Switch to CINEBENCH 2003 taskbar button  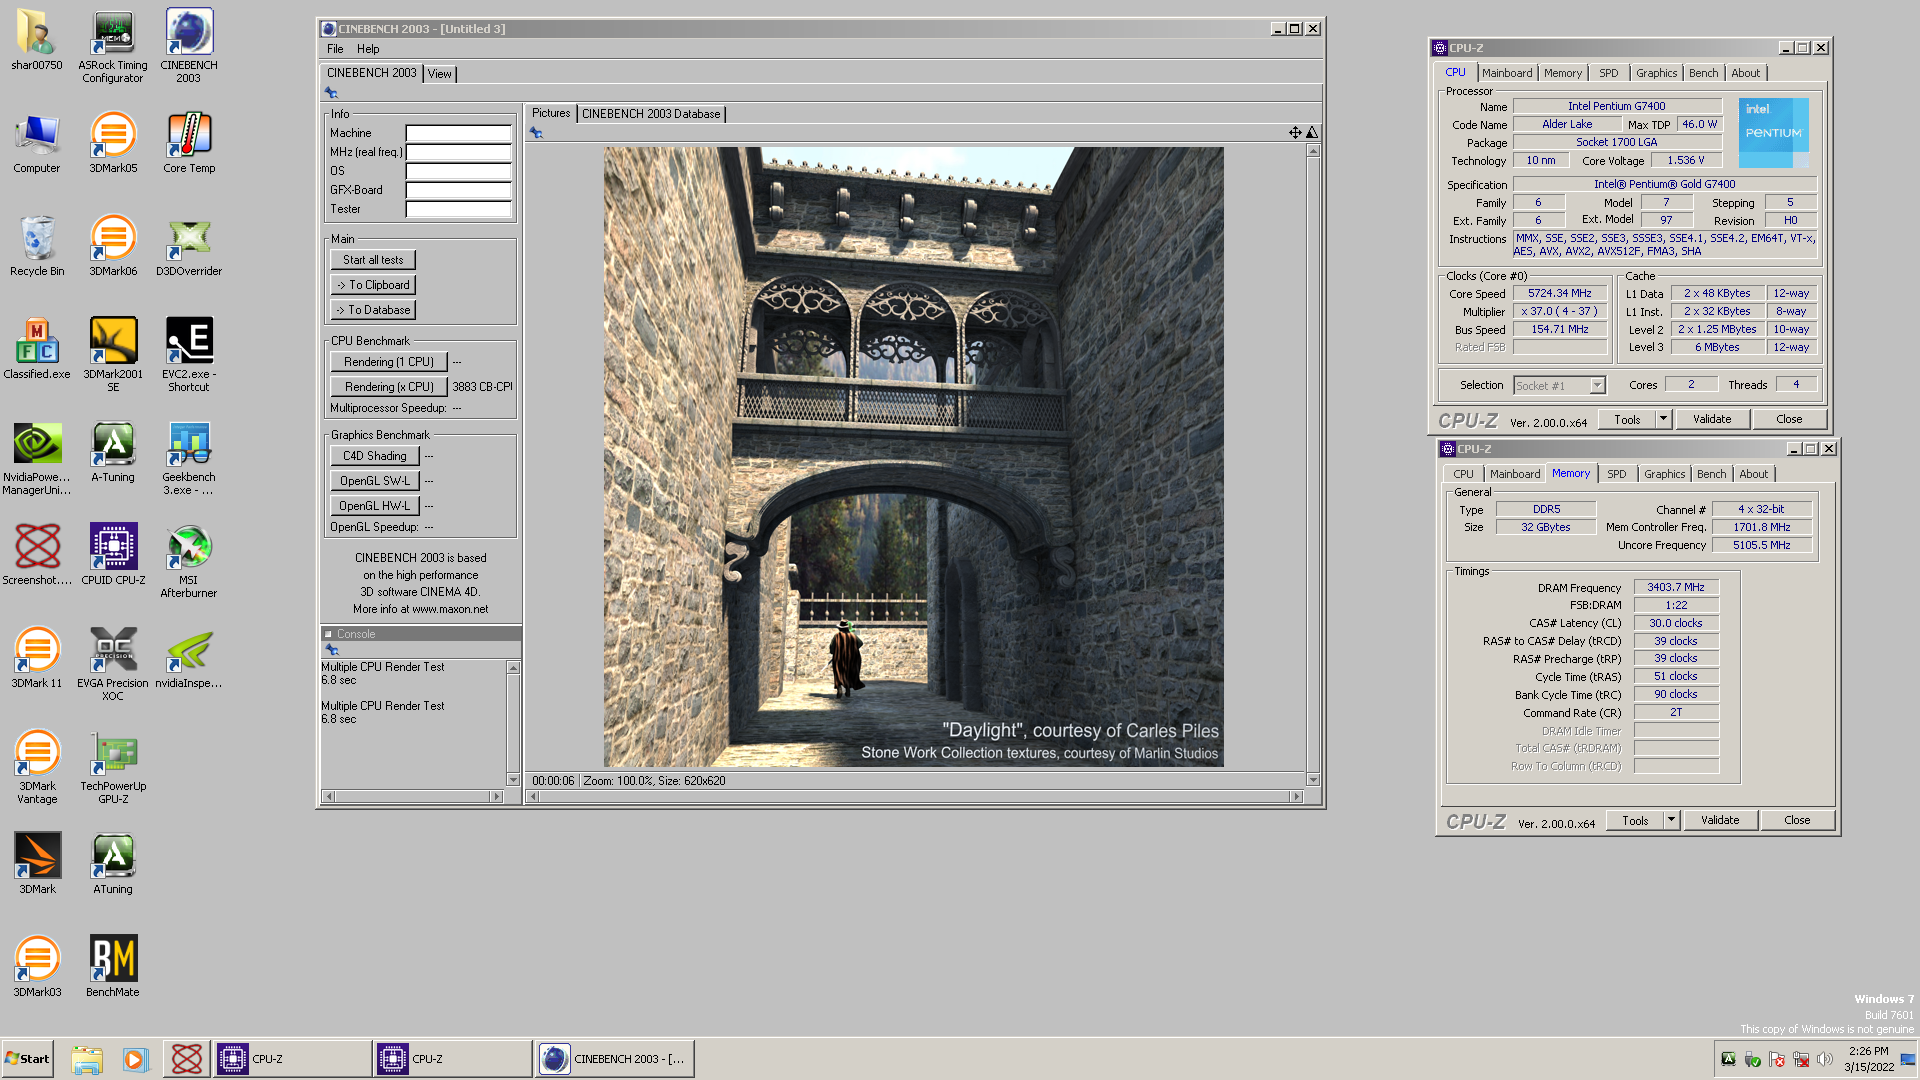pyautogui.click(x=614, y=1059)
